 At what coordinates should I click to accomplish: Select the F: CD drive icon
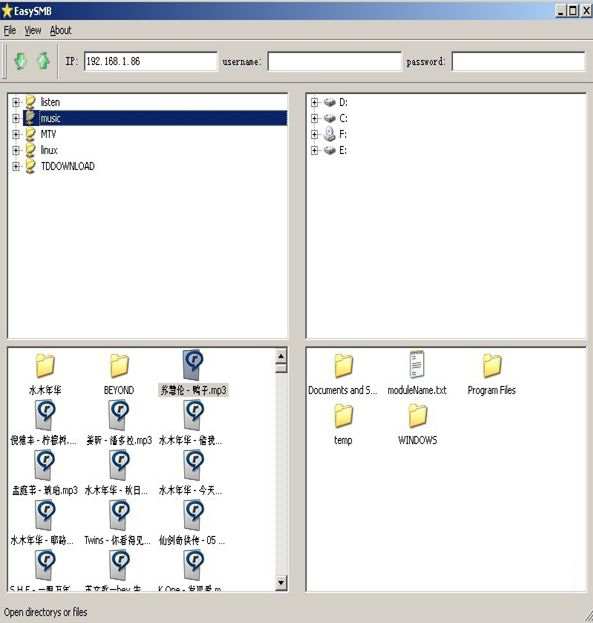tap(329, 134)
